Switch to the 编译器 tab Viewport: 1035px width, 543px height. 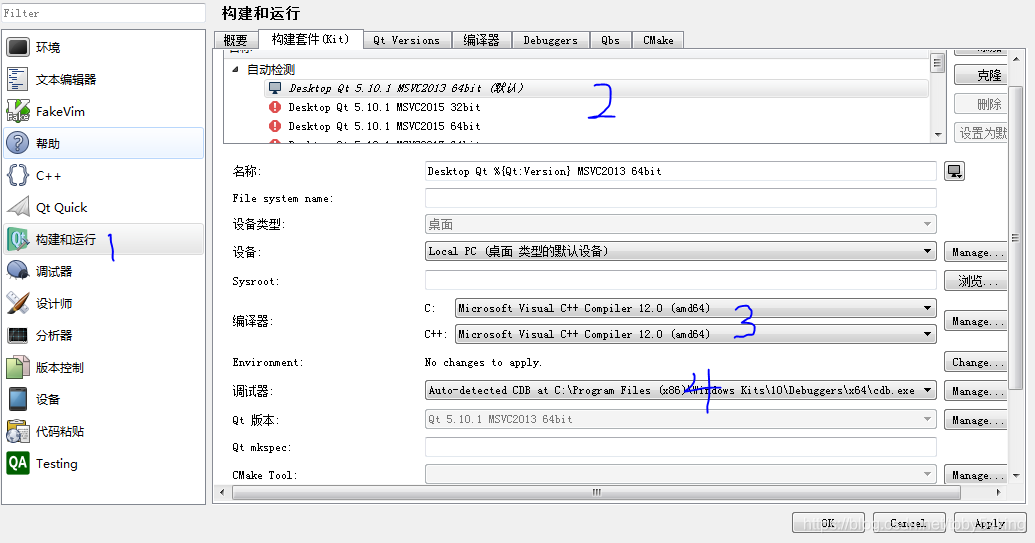pos(482,40)
